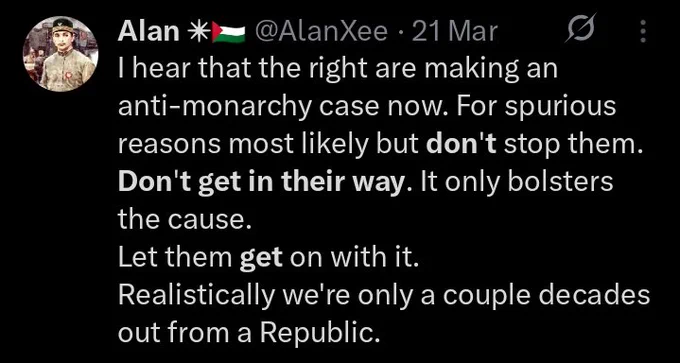Click the phrase on with it.
The height and width of the screenshot is (363, 680).
point(355,259)
